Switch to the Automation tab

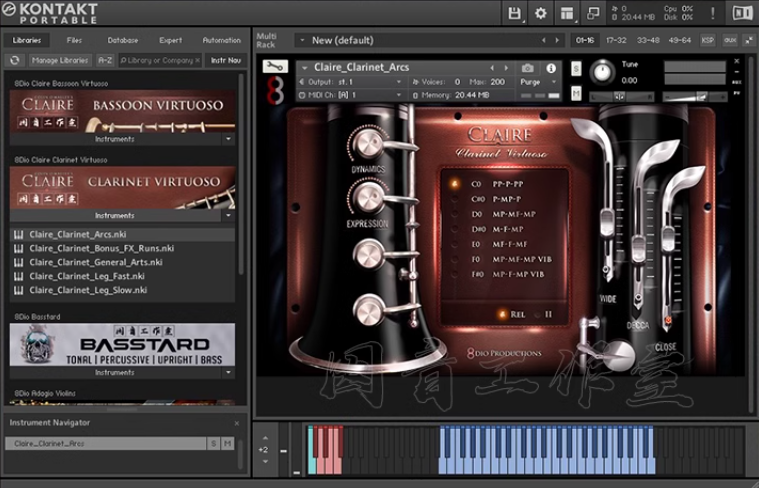tap(222, 40)
